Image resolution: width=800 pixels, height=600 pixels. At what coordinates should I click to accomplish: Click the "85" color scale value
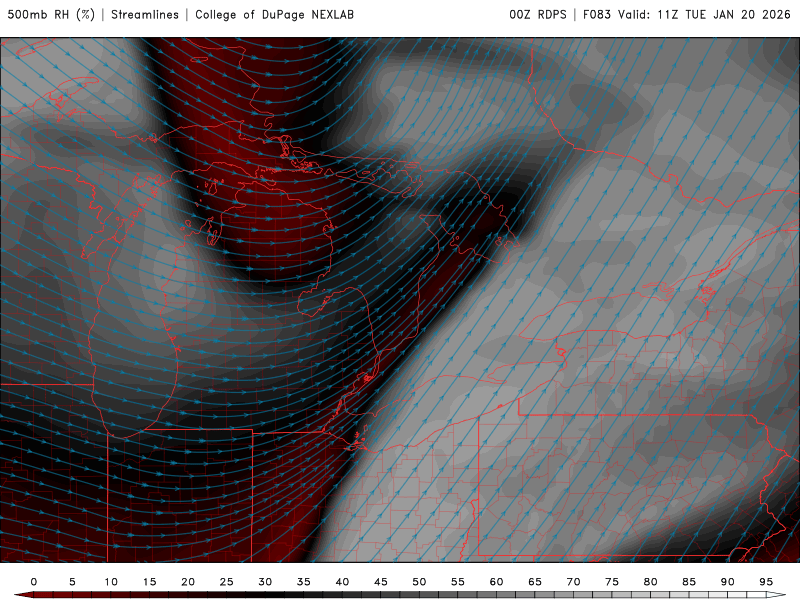pyautogui.click(x=689, y=582)
